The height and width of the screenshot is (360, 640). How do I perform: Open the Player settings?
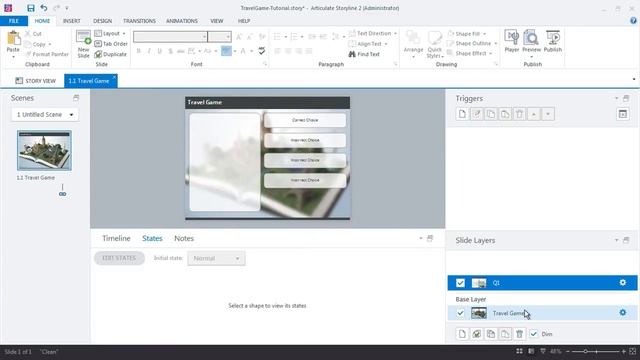pos(511,41)
